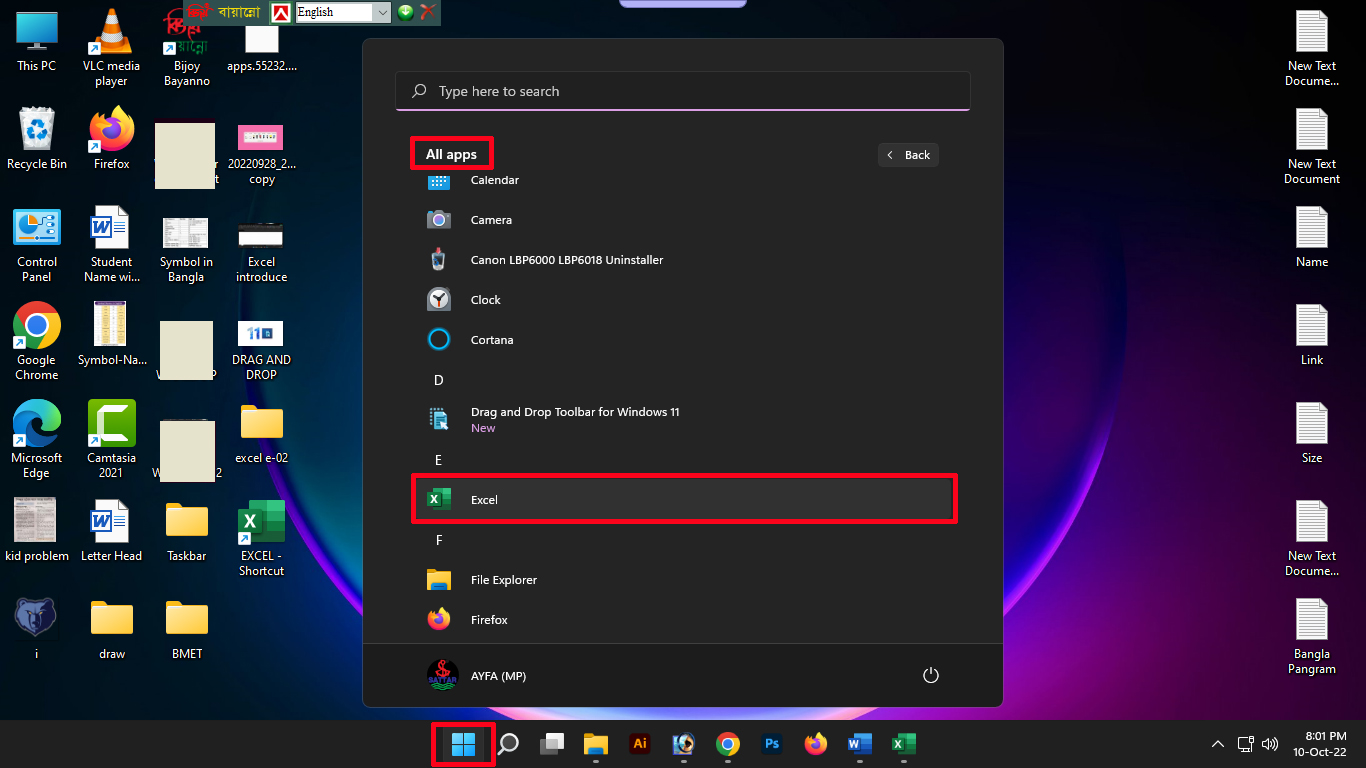Open taskbar Search magnifier icon
The image size is (1366, 768).
click(508, 744)
